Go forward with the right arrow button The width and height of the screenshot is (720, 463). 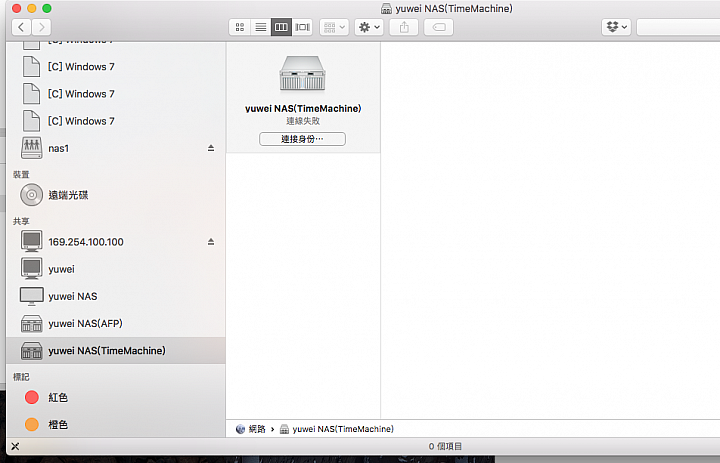pos(41,27)
